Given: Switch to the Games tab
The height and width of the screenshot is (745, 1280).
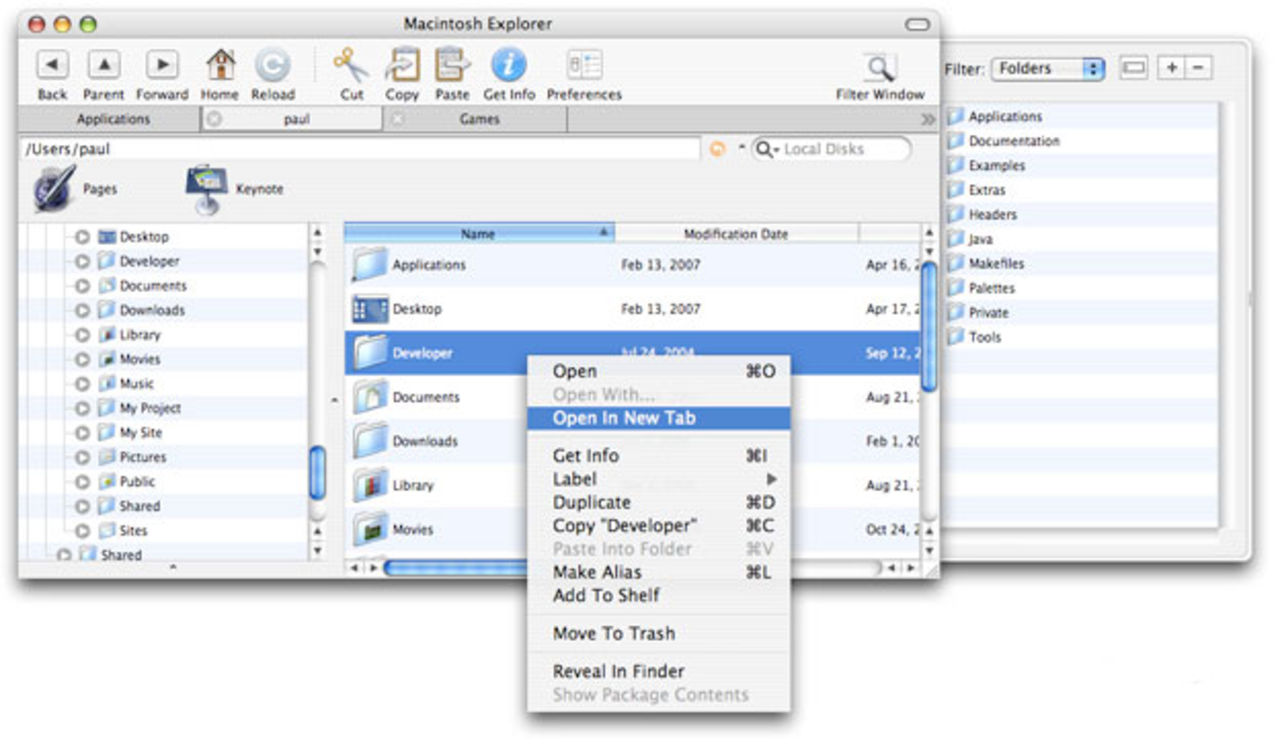Looking at the screenshot, I should pos(479,119).
